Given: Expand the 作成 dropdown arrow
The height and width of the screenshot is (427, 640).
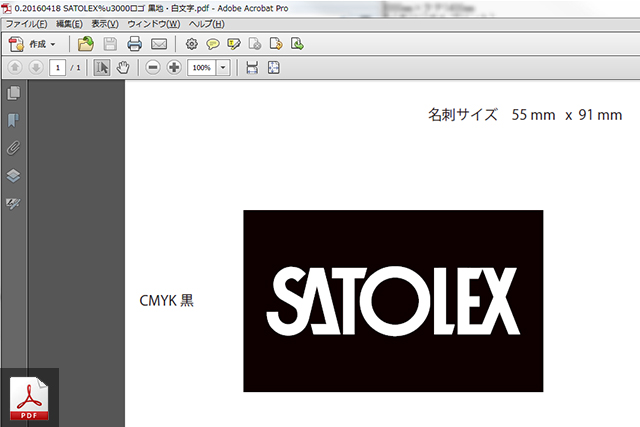Looking at the screenshot, I should tap(53, 44).
